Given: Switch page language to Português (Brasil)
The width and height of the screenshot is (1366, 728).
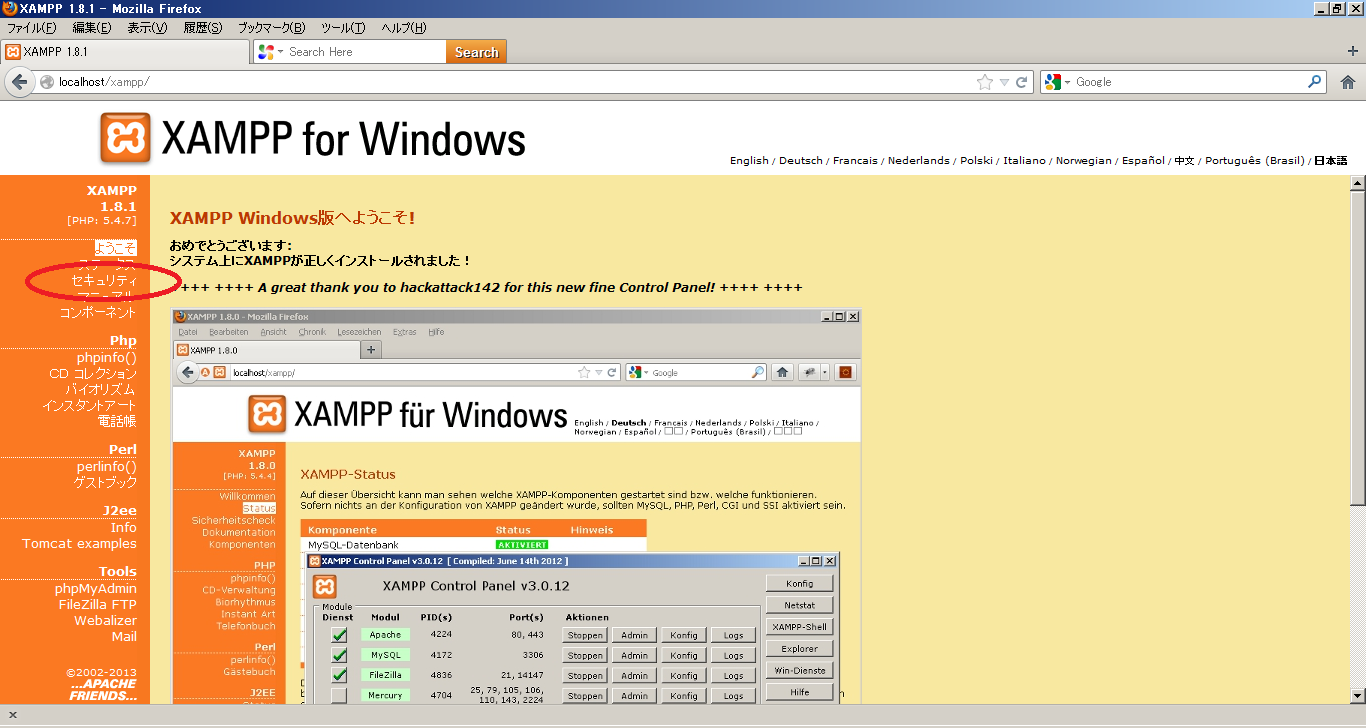Looking at the screenshot, I should pyautogui.click(x=1254, y=160).
